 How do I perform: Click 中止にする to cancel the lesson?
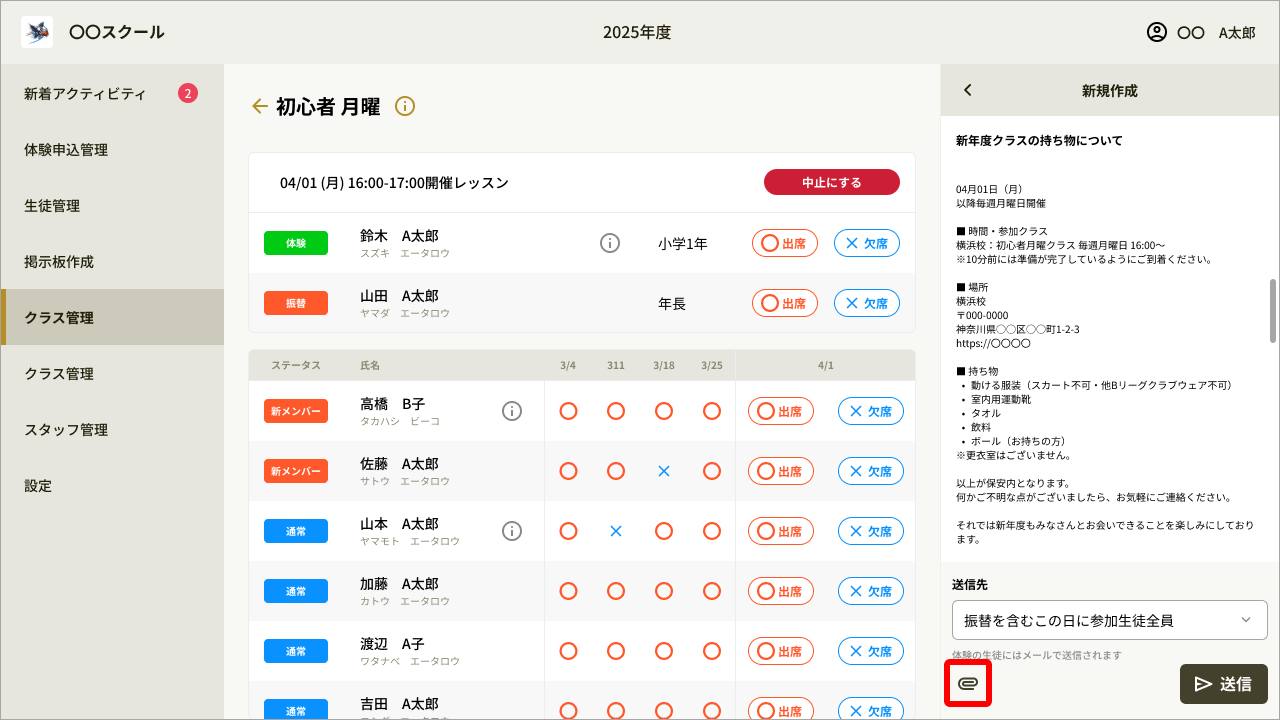831,182
